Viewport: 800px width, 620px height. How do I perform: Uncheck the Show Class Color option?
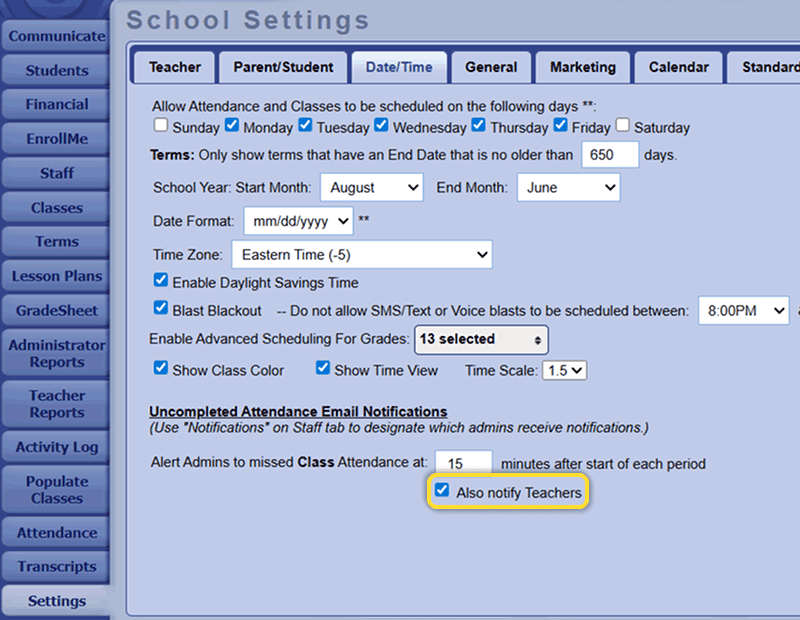pyautogui.click(x=161, y=368)
